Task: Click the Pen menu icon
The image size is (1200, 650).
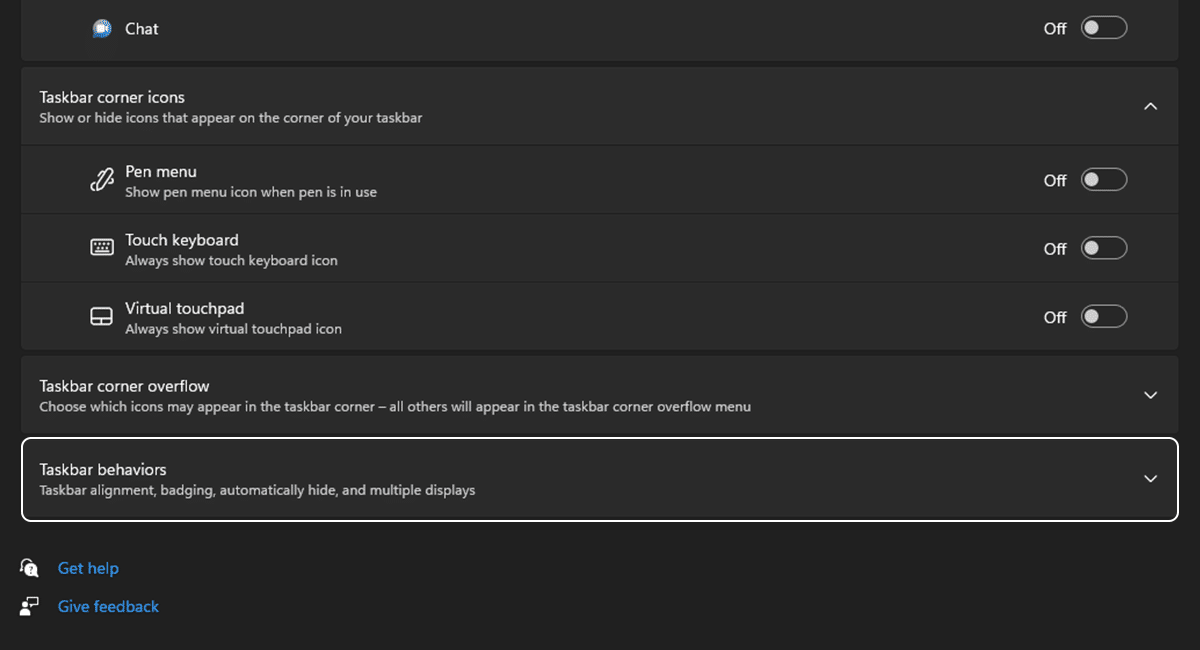Action: (x=102, y=180)
